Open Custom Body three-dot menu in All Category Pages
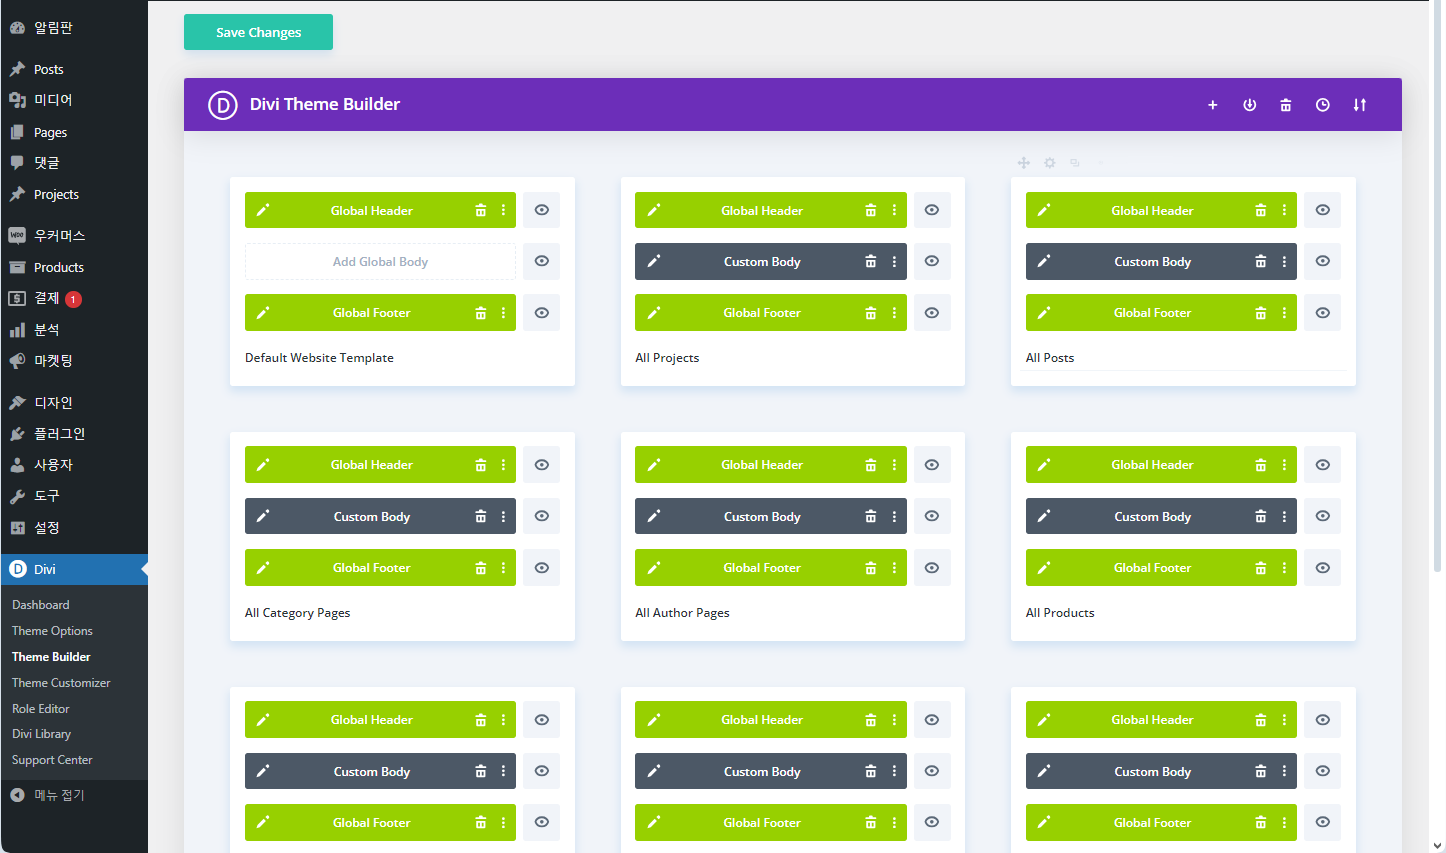The height and width of the screenshot is (853, 1446). [503, 516]
